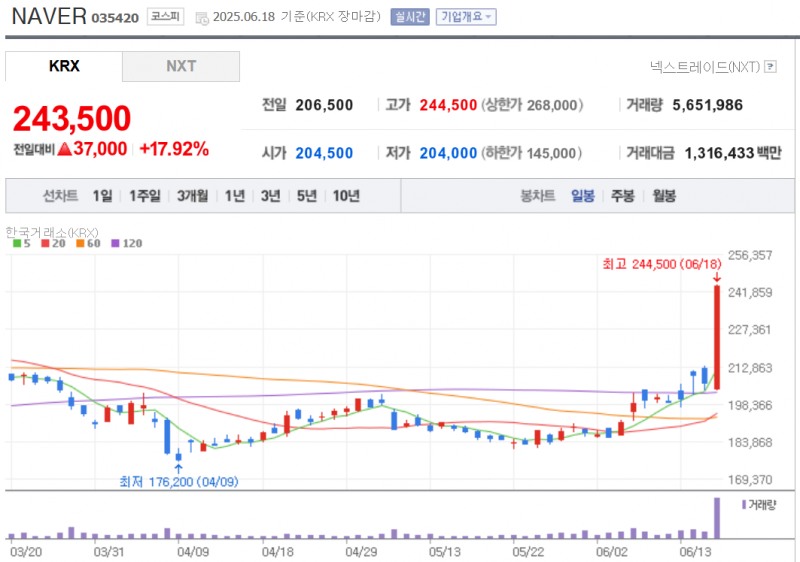The image size is (800, 562).
Task: Click the 05/13 date axis label
Action: (x=444, y=552)
